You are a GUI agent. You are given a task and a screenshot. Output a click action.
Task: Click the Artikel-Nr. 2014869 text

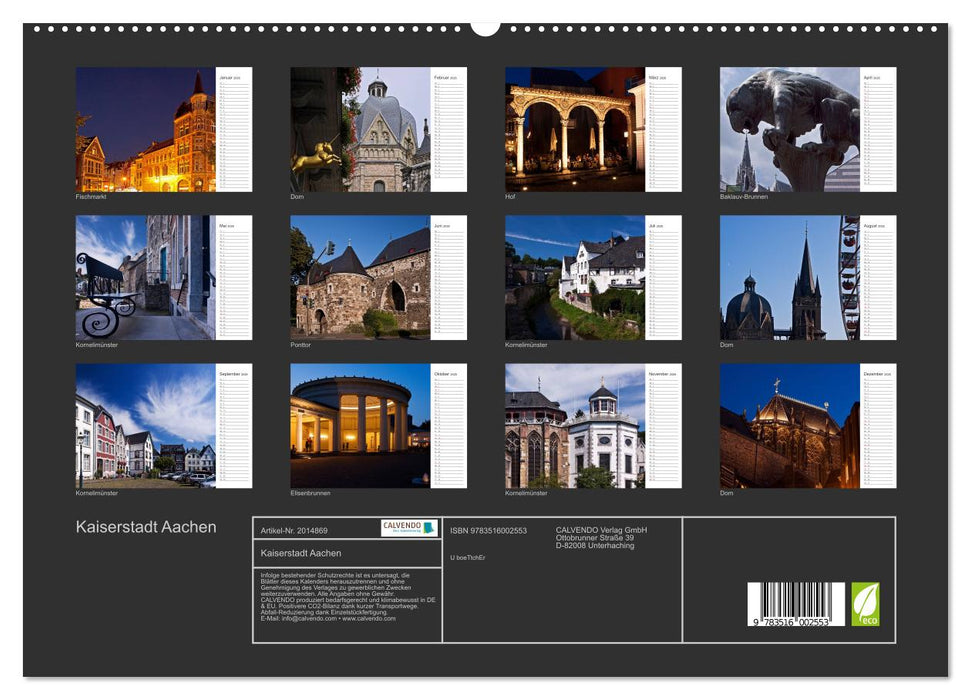[x=292, y=532]
